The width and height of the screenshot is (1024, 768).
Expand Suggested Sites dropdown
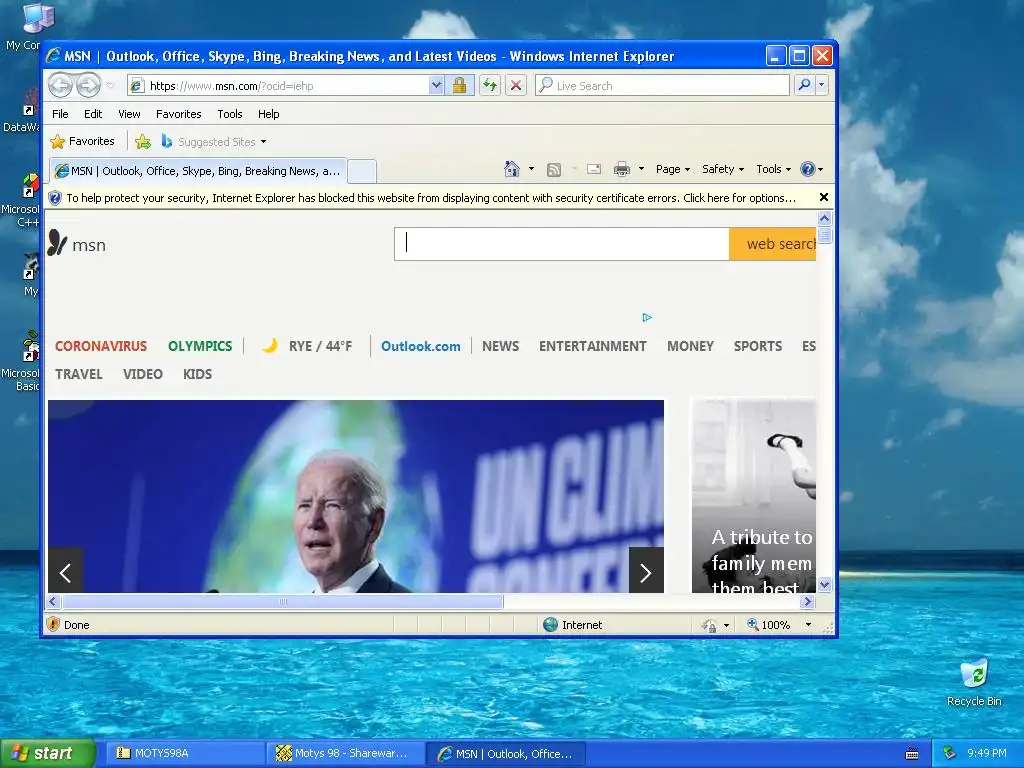click(263, 142)
